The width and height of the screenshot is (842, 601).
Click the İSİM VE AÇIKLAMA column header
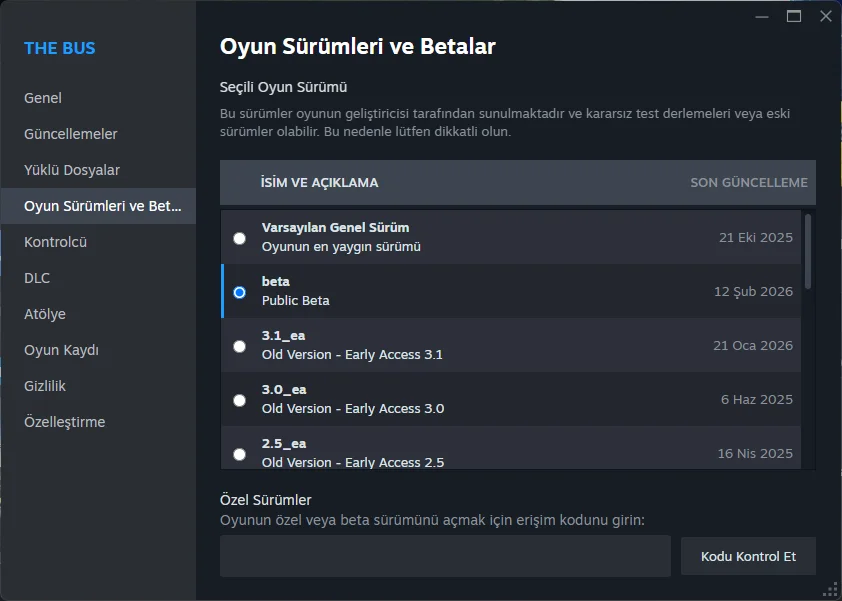(319, 183)
